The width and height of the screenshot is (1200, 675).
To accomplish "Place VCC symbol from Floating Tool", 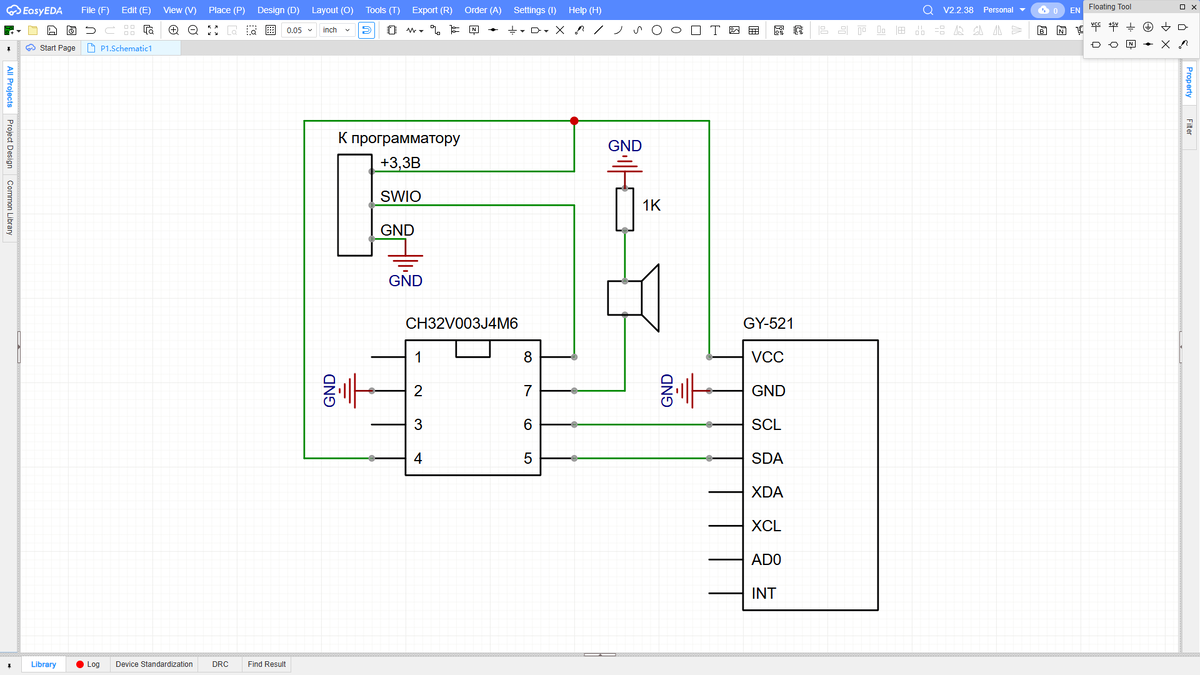I will (x=1096, y=26).
